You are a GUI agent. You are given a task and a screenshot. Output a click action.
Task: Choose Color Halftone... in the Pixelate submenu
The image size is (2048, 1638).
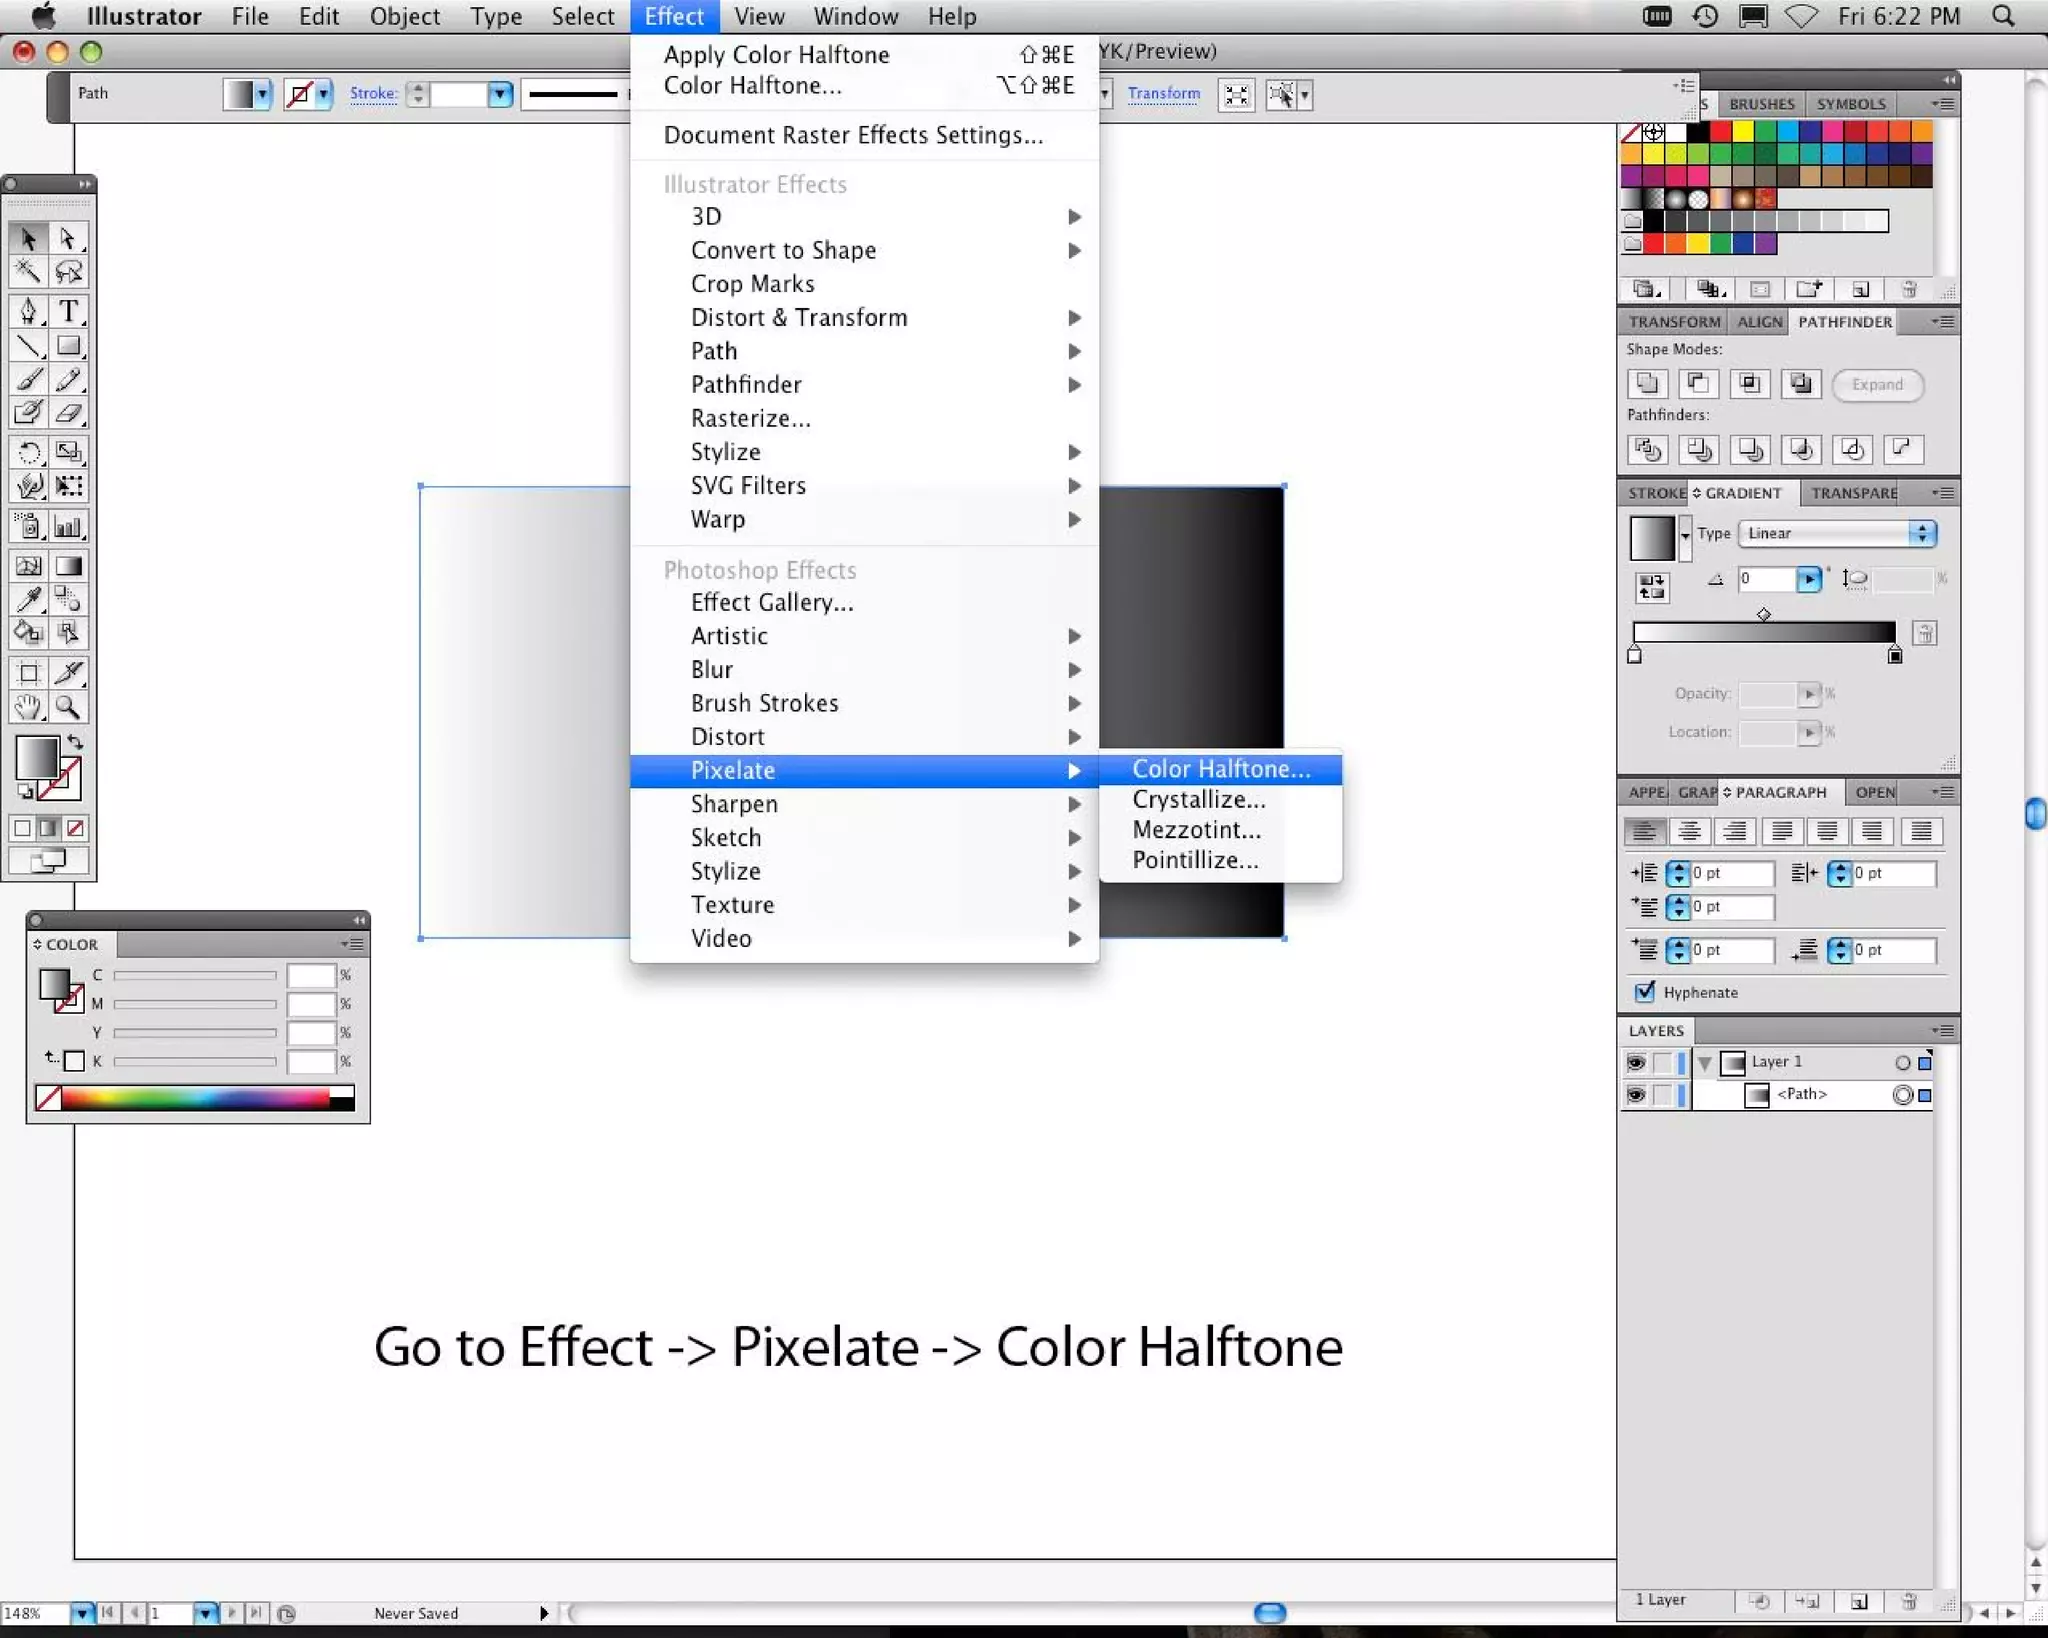(x=1220, y=768)
